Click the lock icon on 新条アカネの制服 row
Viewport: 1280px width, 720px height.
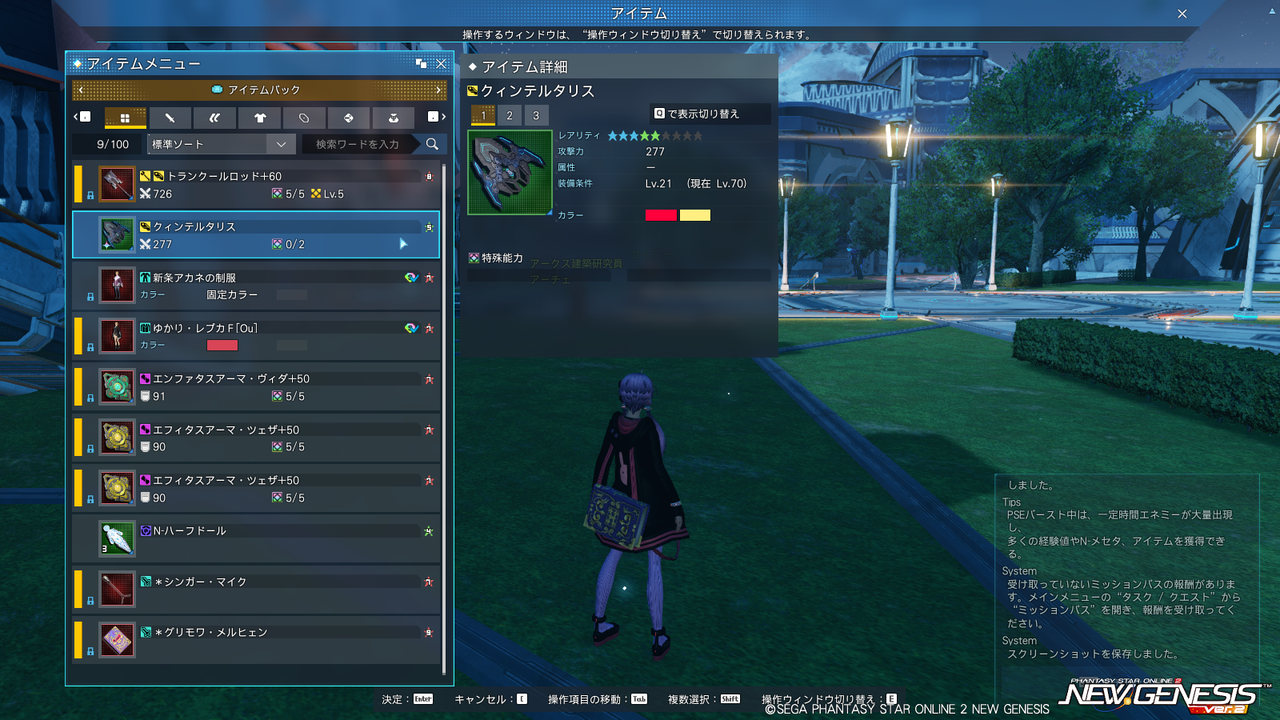click(x=90, y=297)
